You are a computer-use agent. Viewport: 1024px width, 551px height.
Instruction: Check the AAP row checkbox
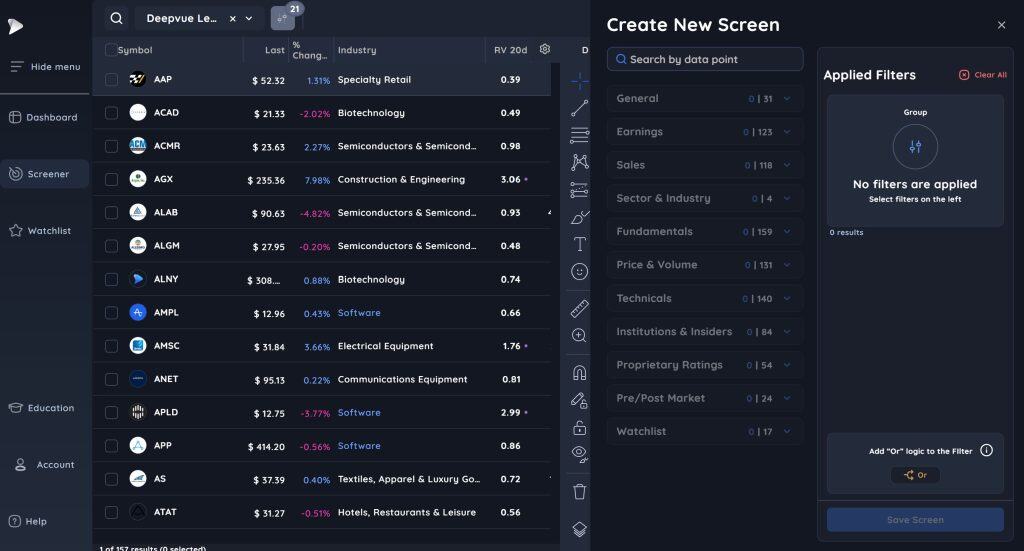tap(112, 80)
